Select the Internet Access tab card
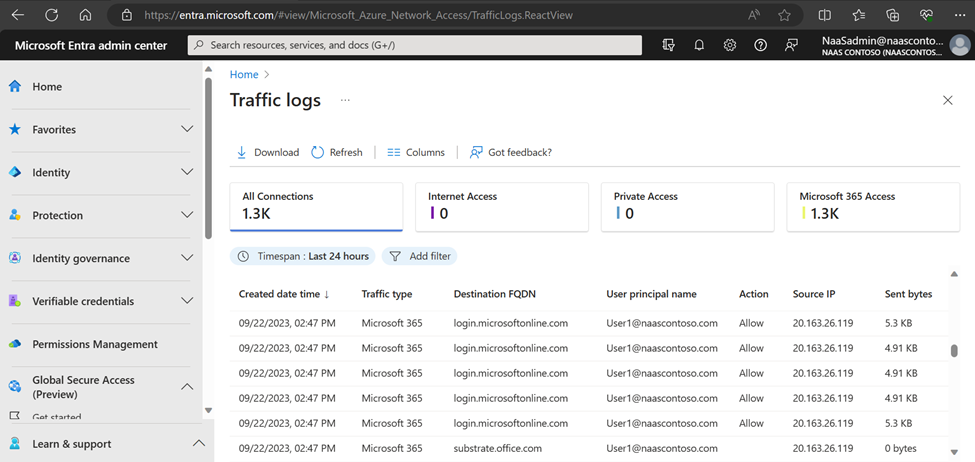Screen dimensions: 975x462 click(502, 207)
